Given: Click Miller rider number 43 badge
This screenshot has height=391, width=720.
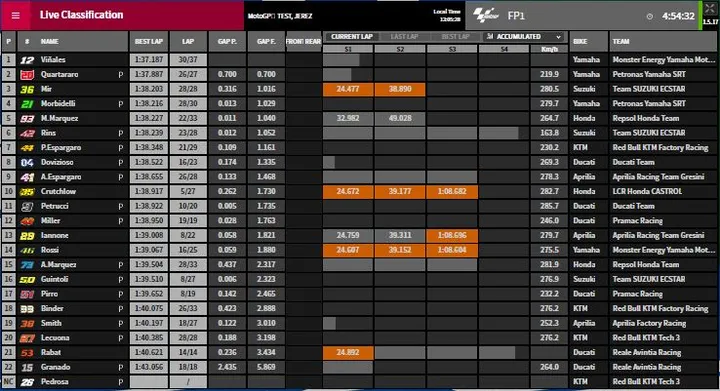Looking at the screenshot, I should coord(27,221).
